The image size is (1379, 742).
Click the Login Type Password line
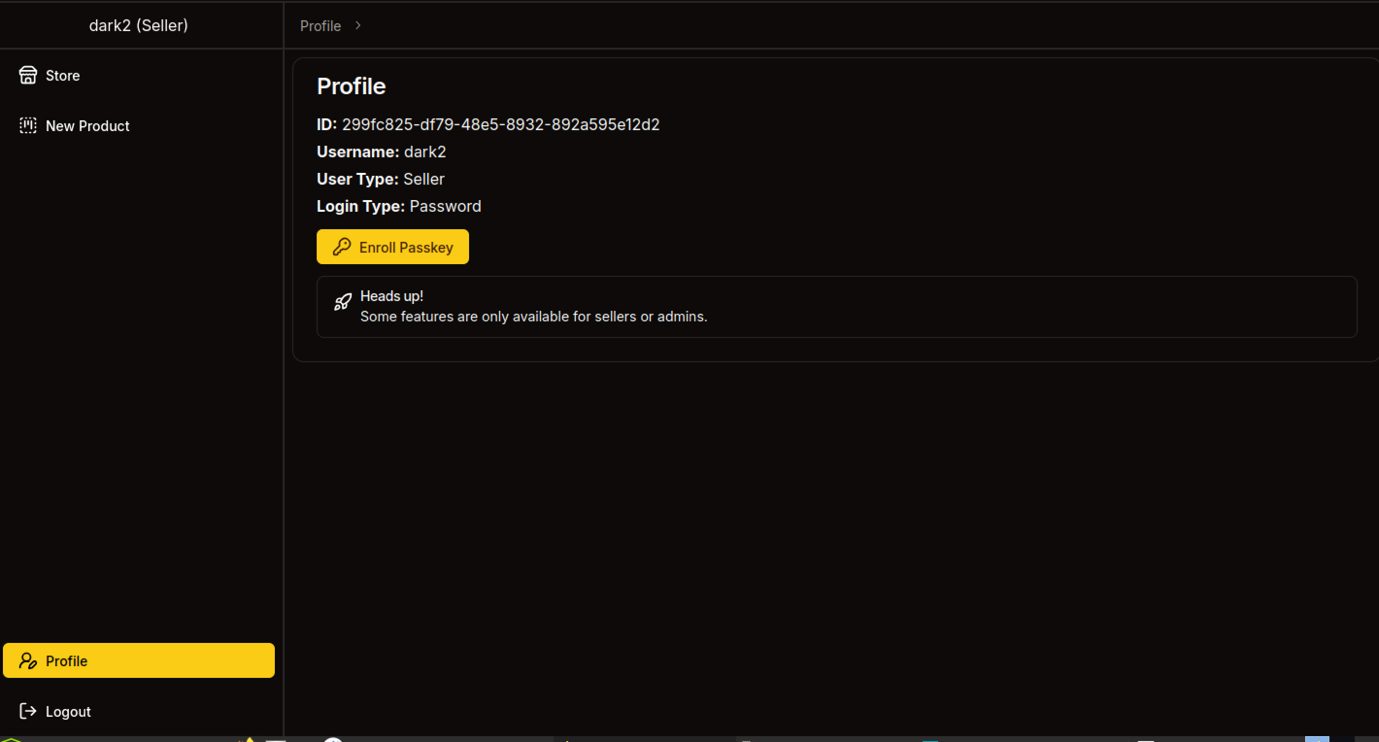tap(398, 206)
